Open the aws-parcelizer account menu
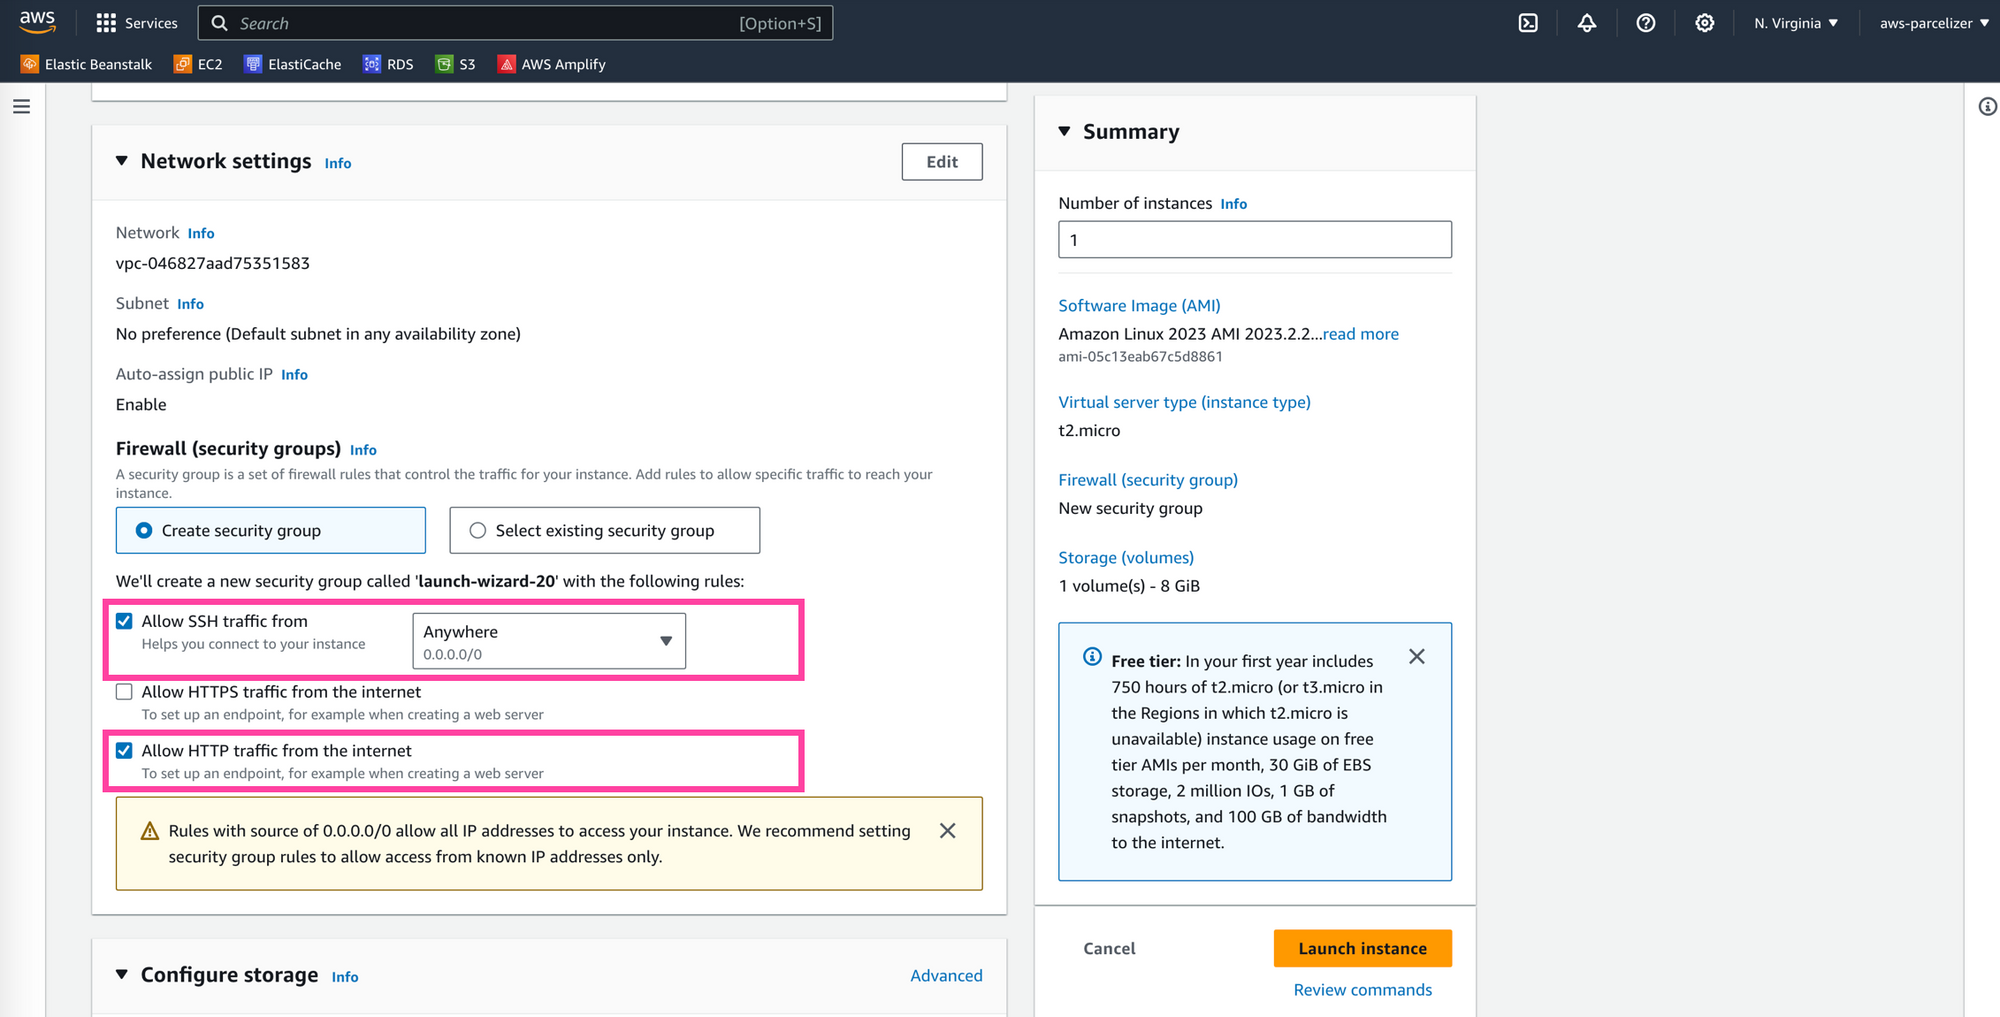2000x1017 pixels. click(x=1930, y=22)
